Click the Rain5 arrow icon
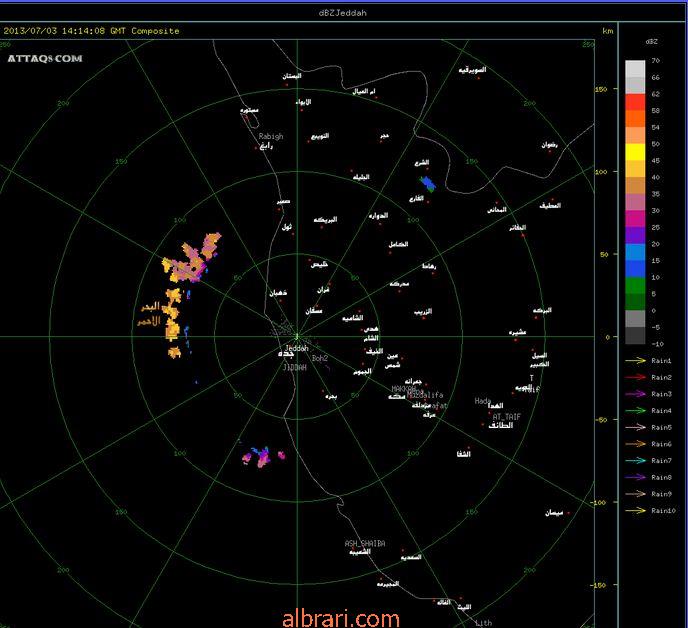The height and width of the screenshot is (628, 688). [635, 427]
